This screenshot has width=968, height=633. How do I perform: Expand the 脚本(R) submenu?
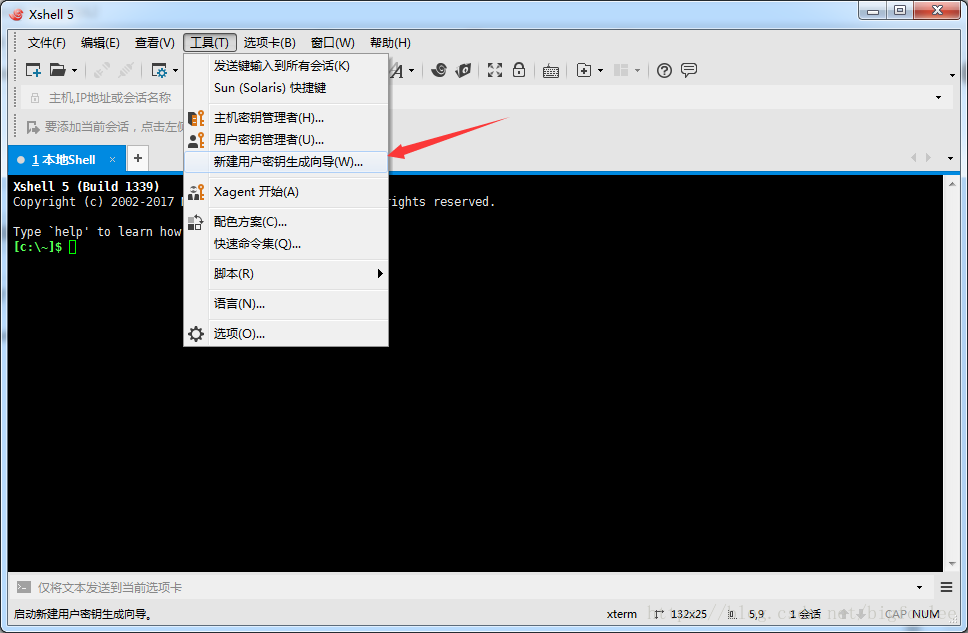point(286,274)
